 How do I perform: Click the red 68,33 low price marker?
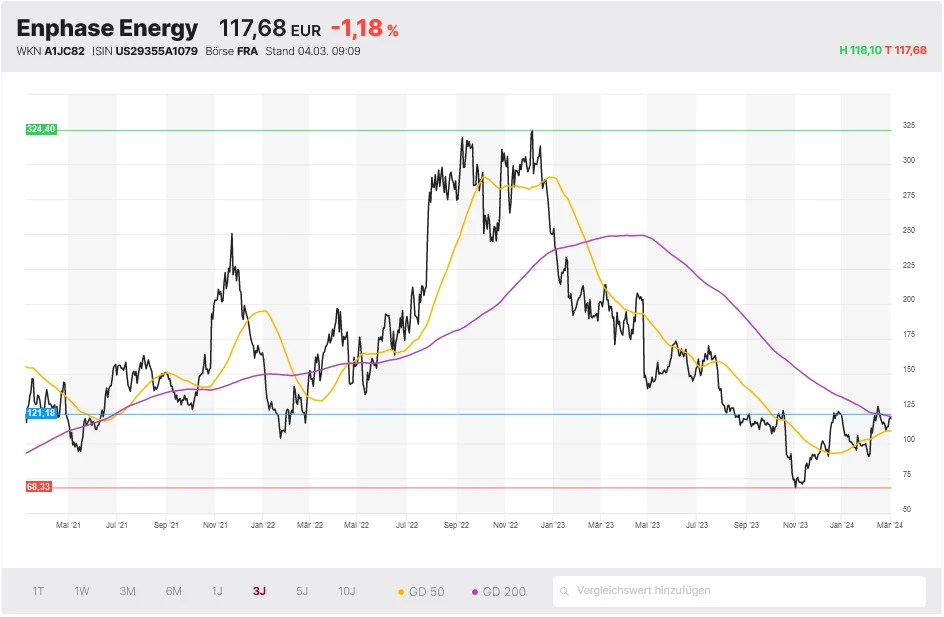[40, 487]
